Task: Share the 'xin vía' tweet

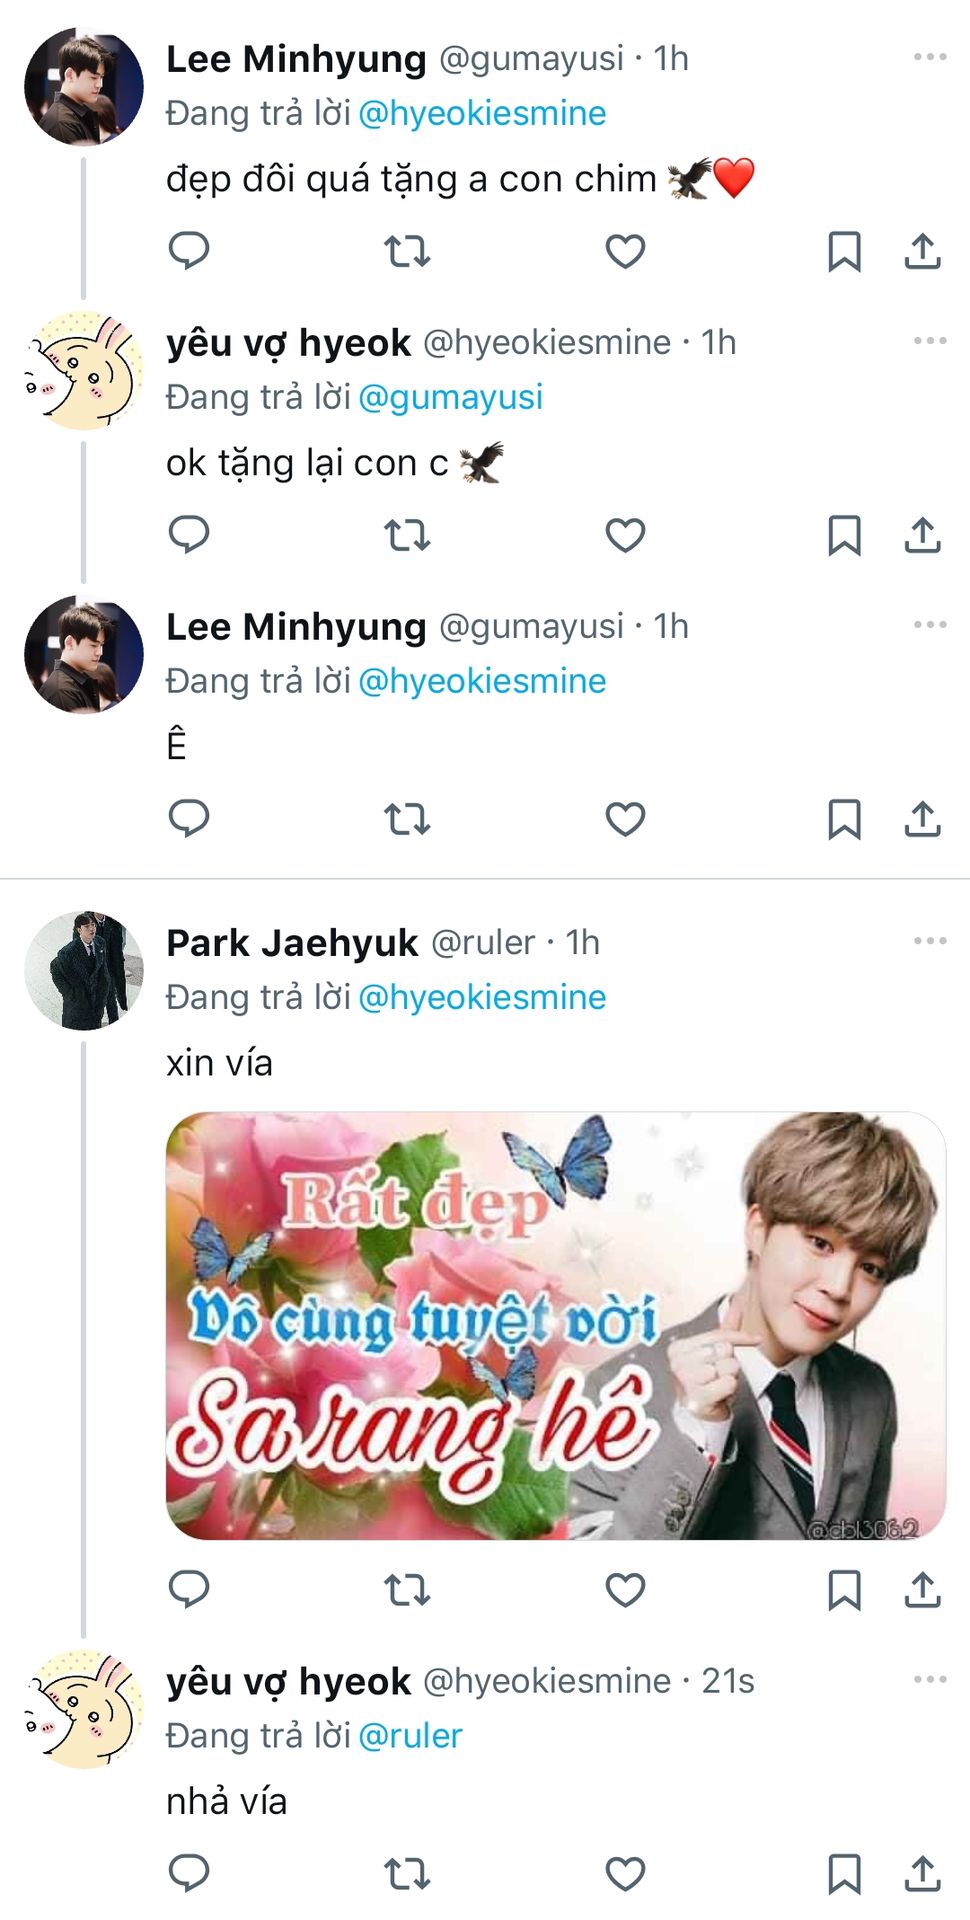Action: (922, 1589)
